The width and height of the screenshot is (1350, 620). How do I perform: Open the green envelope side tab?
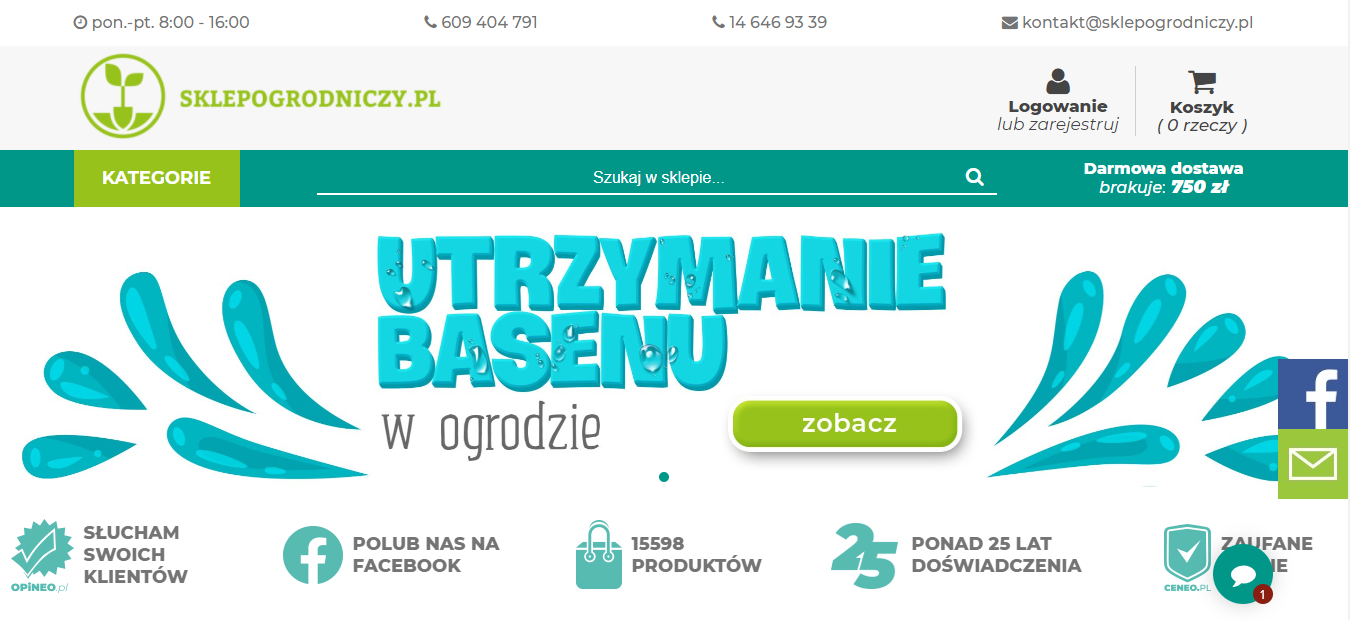tap(1314, 465)
